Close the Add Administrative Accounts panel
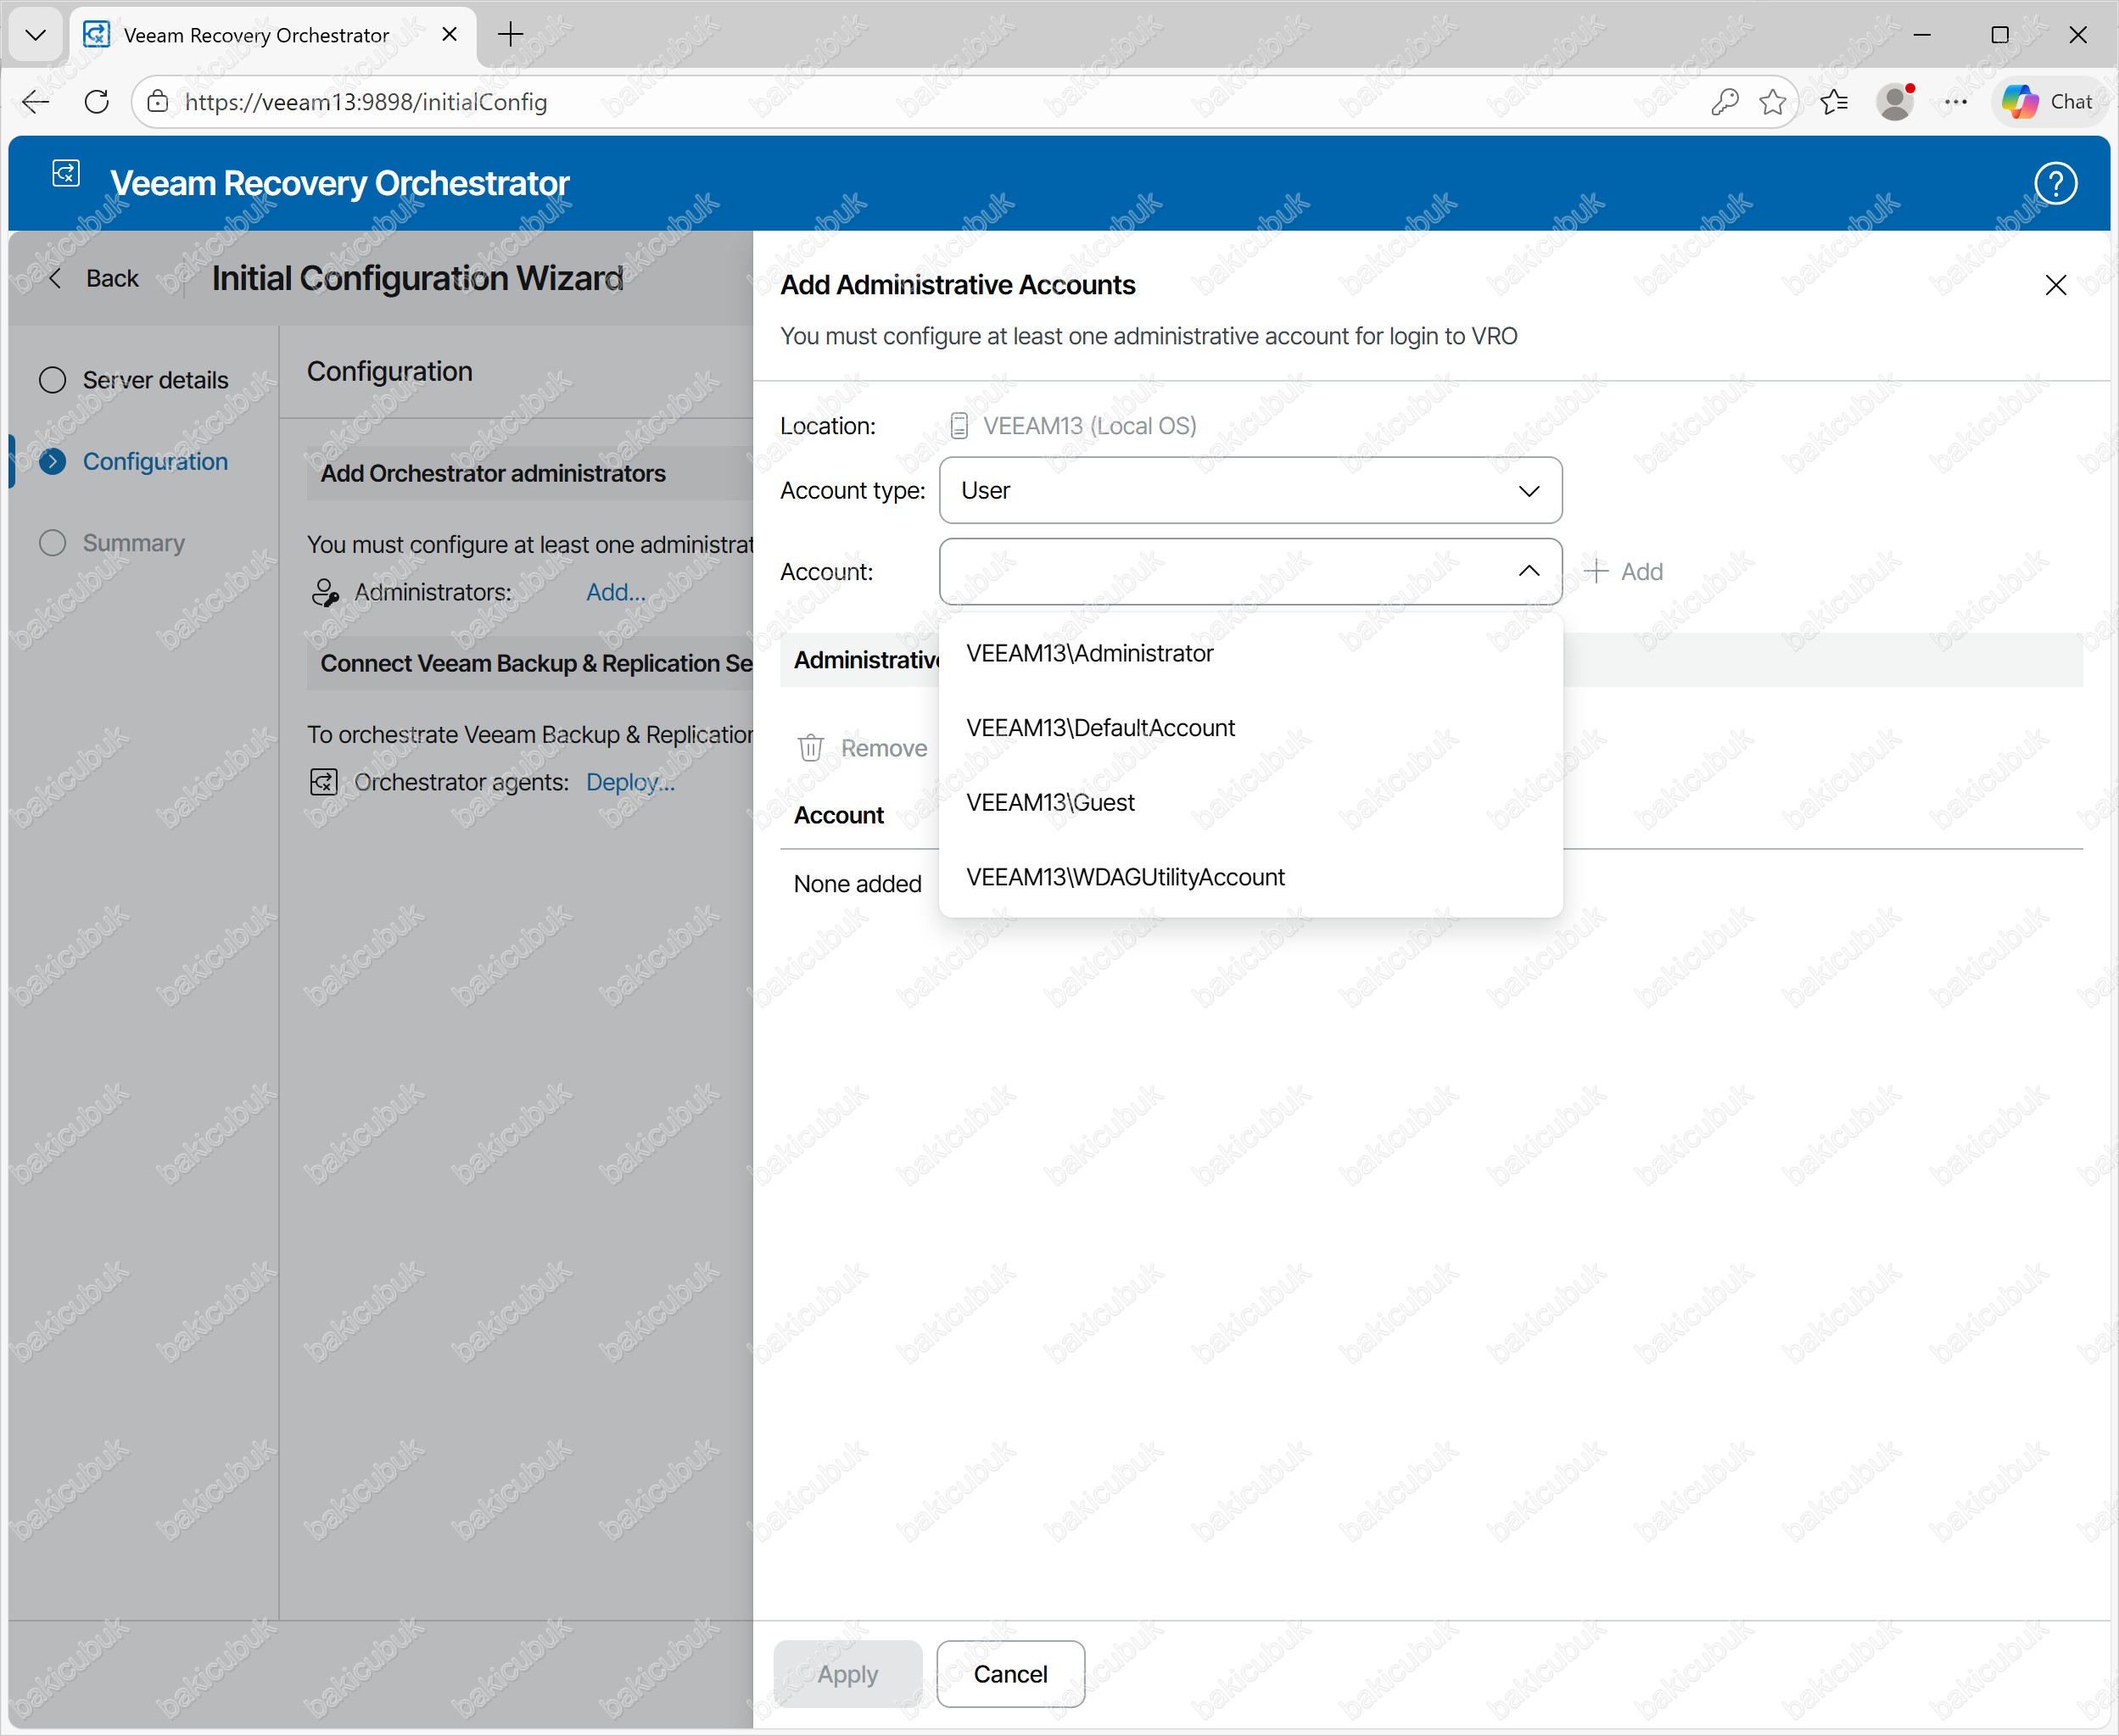Viewport: 2119px width, 1736px height. [2055, 286]
